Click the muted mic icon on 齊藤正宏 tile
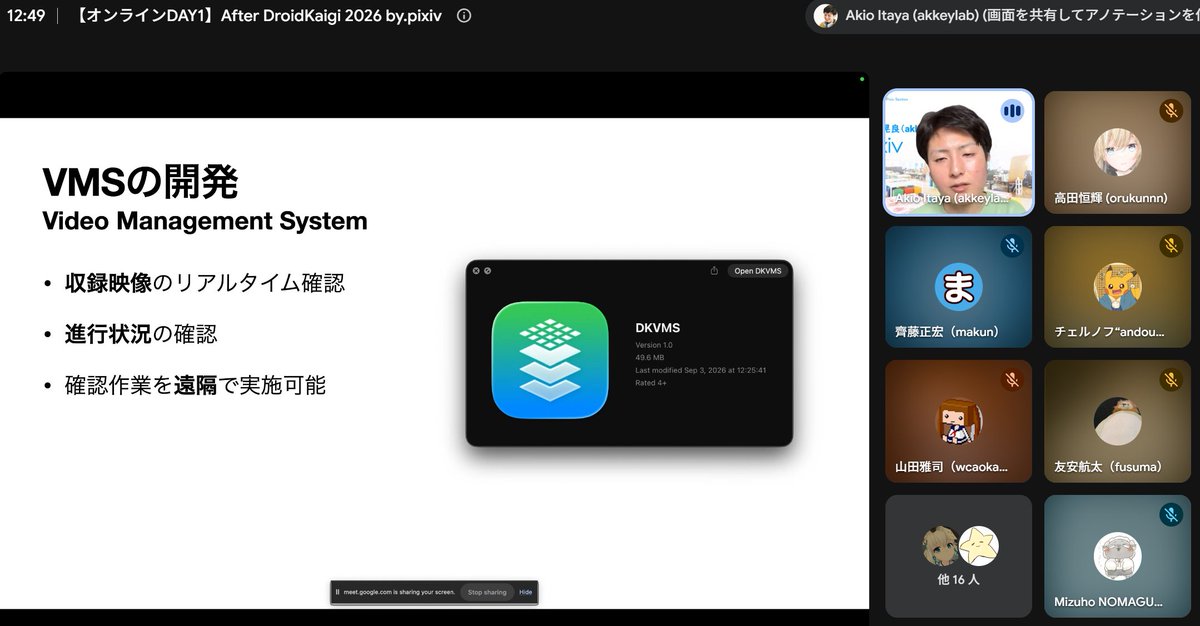The width and height of the screenshot is (1200, 626). tap(1012, 245)
